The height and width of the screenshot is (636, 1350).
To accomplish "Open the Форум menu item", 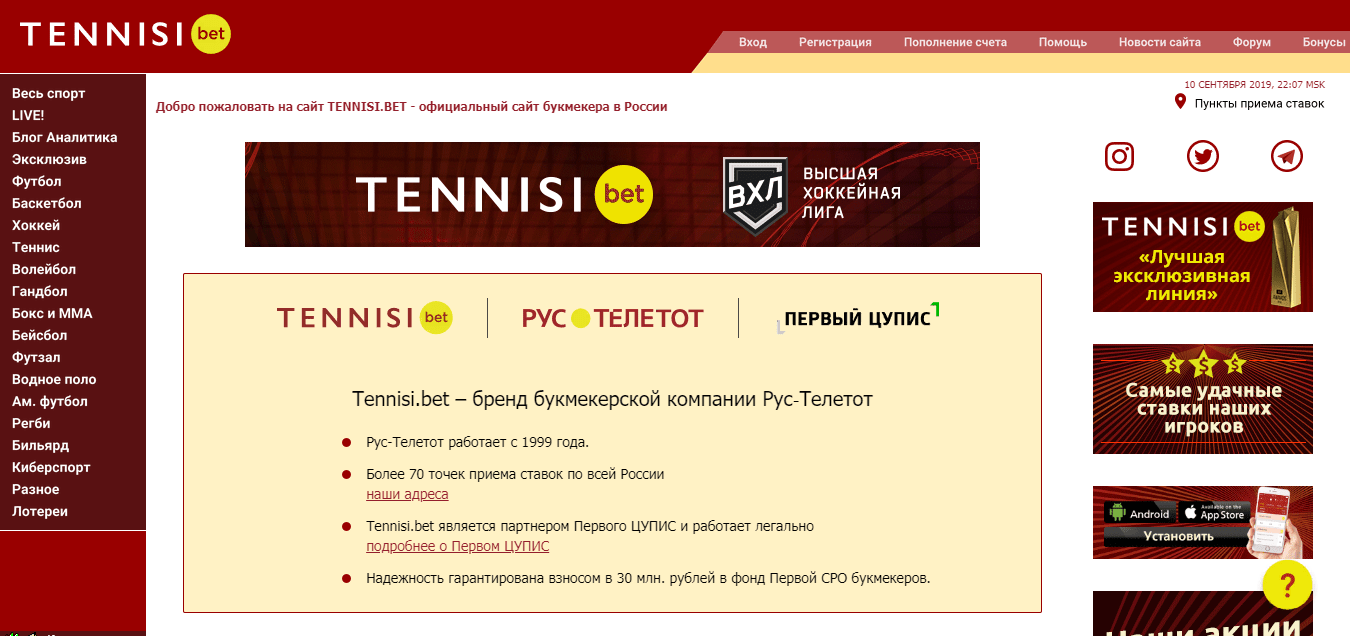I will pos(1252,42).
